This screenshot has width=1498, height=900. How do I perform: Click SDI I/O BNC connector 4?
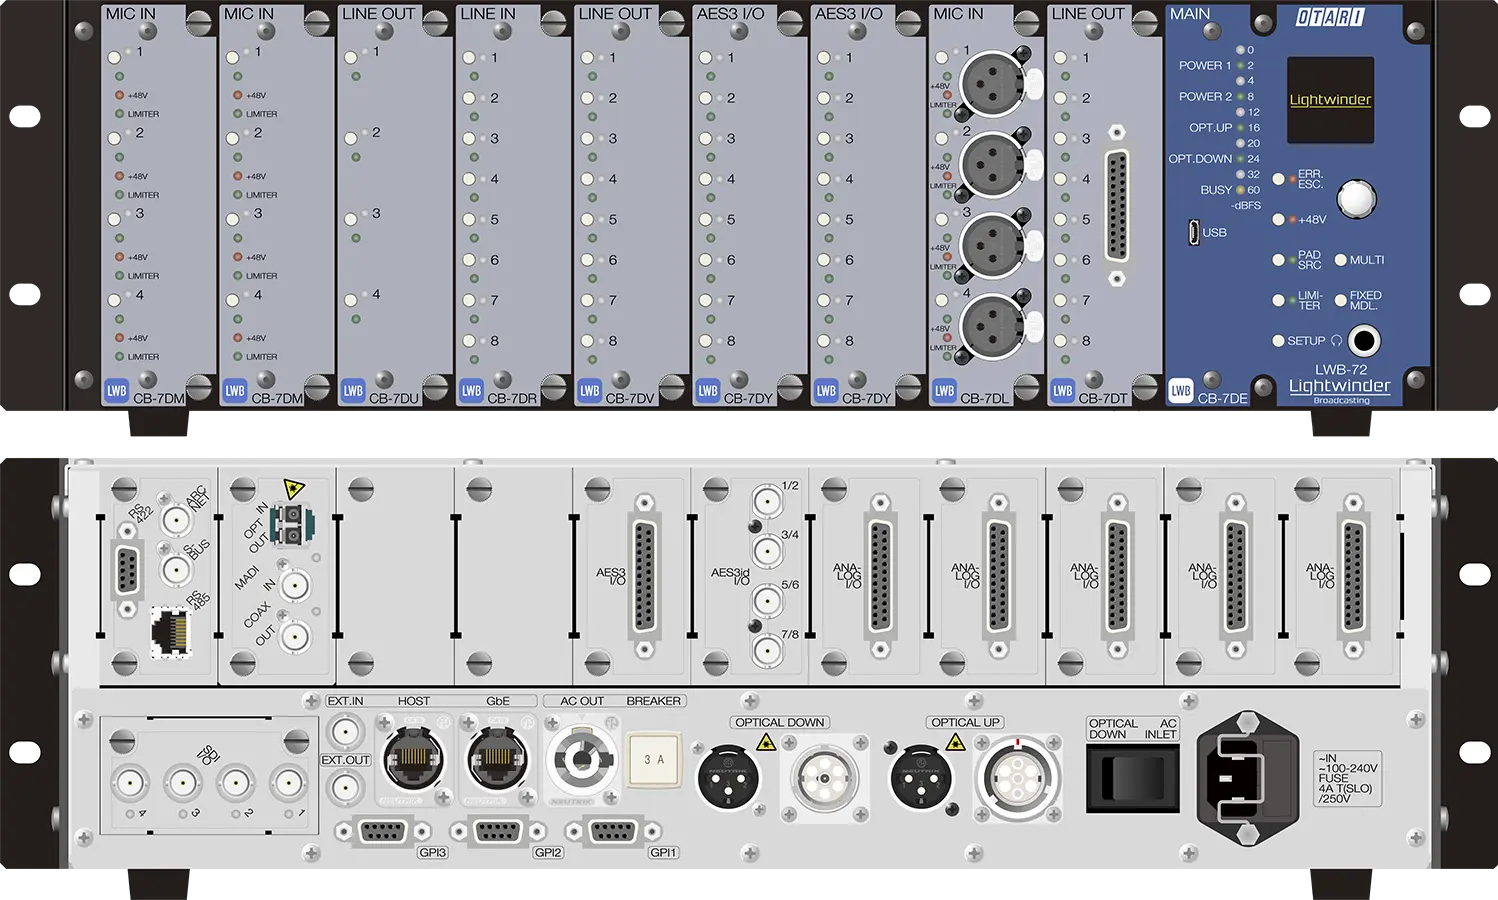click(x=130, y=782)
